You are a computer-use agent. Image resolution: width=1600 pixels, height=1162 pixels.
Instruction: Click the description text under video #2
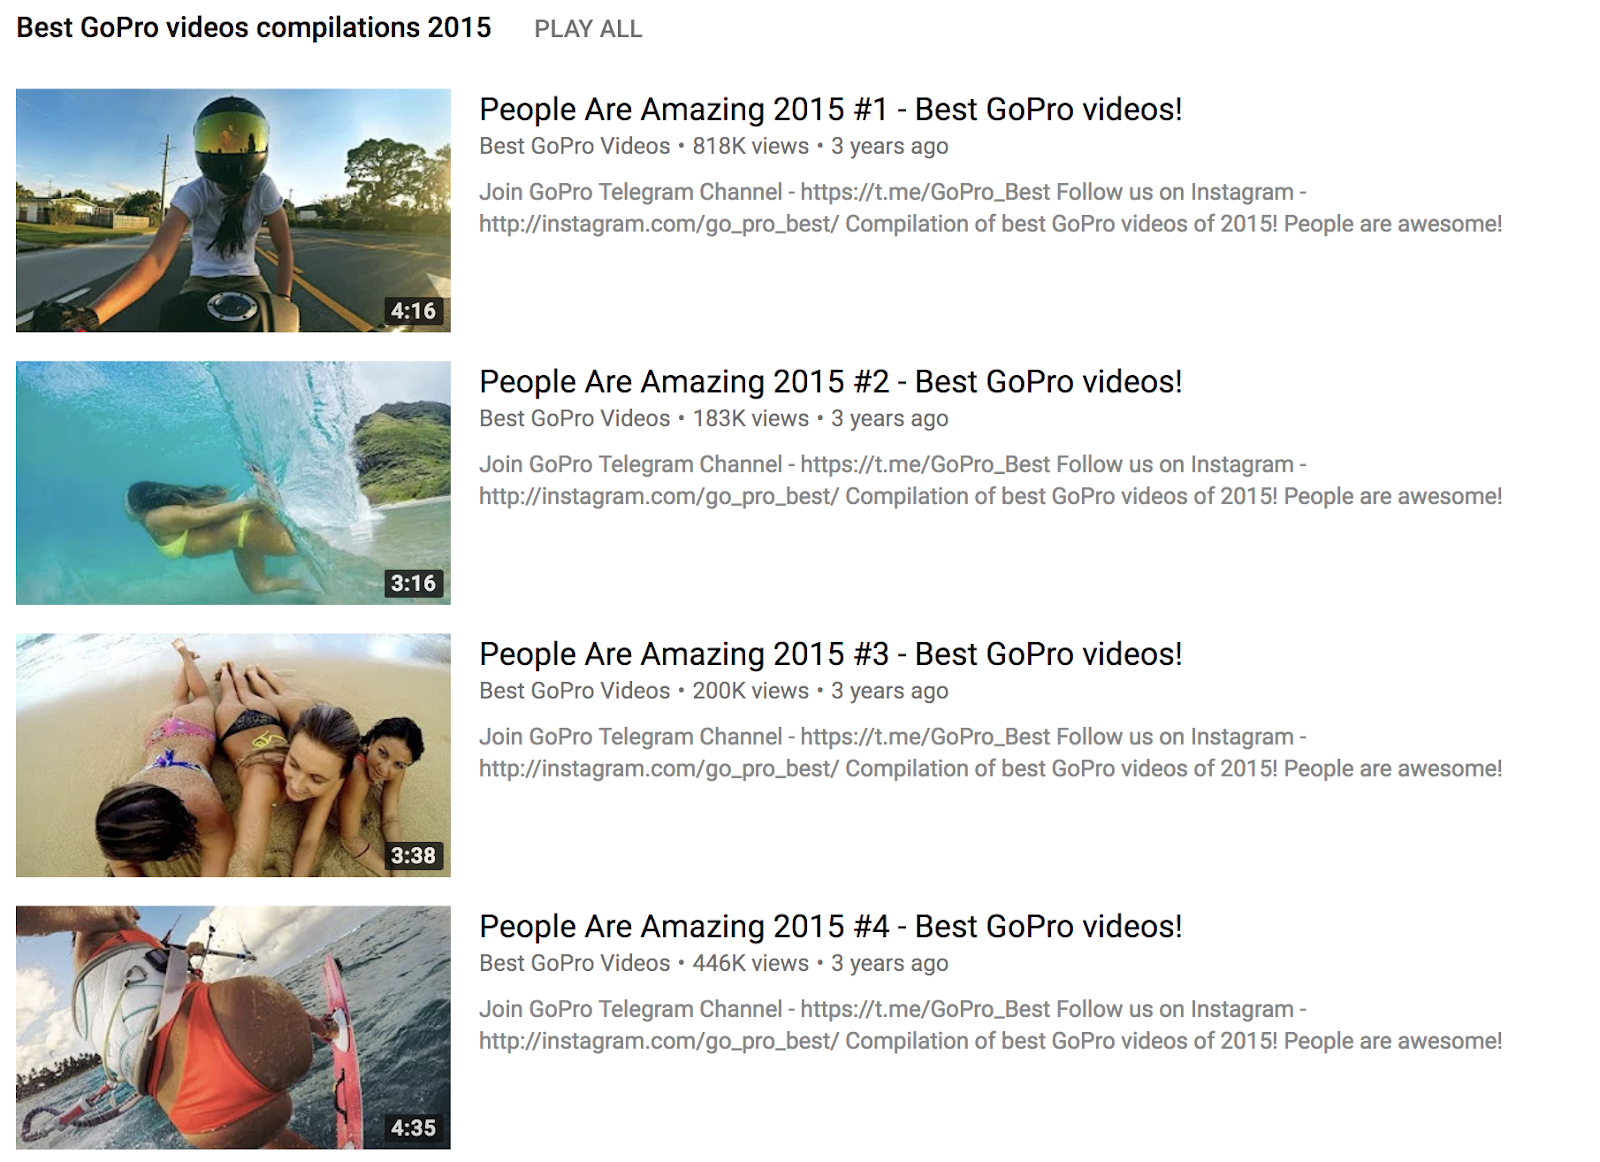(x=990, y=480)
